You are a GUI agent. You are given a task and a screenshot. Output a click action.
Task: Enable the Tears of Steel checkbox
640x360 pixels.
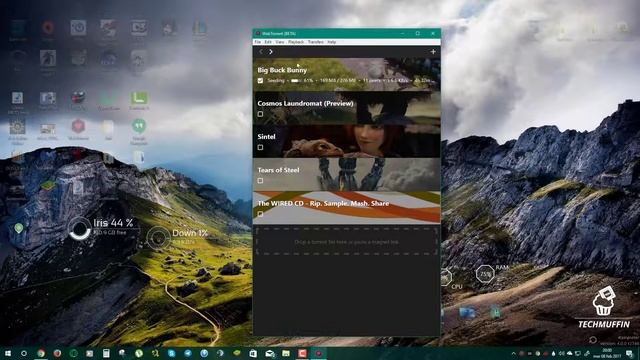[x=260, y=180]
